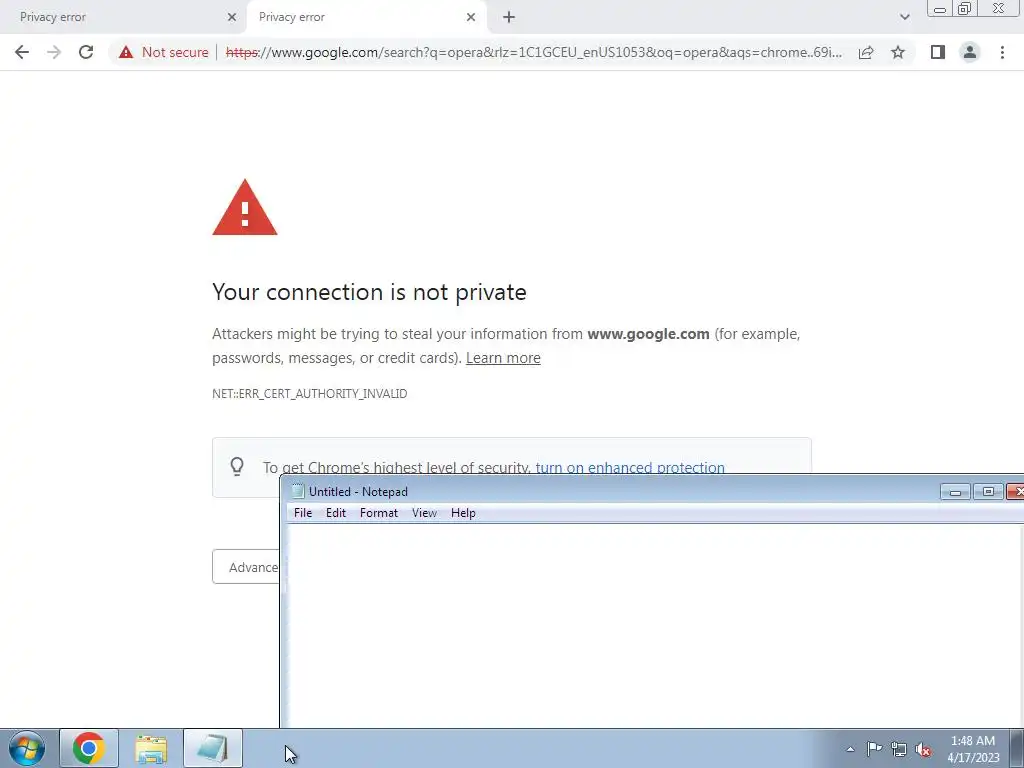
Task: Show hidden system tray icons
Action: point(850,749)
